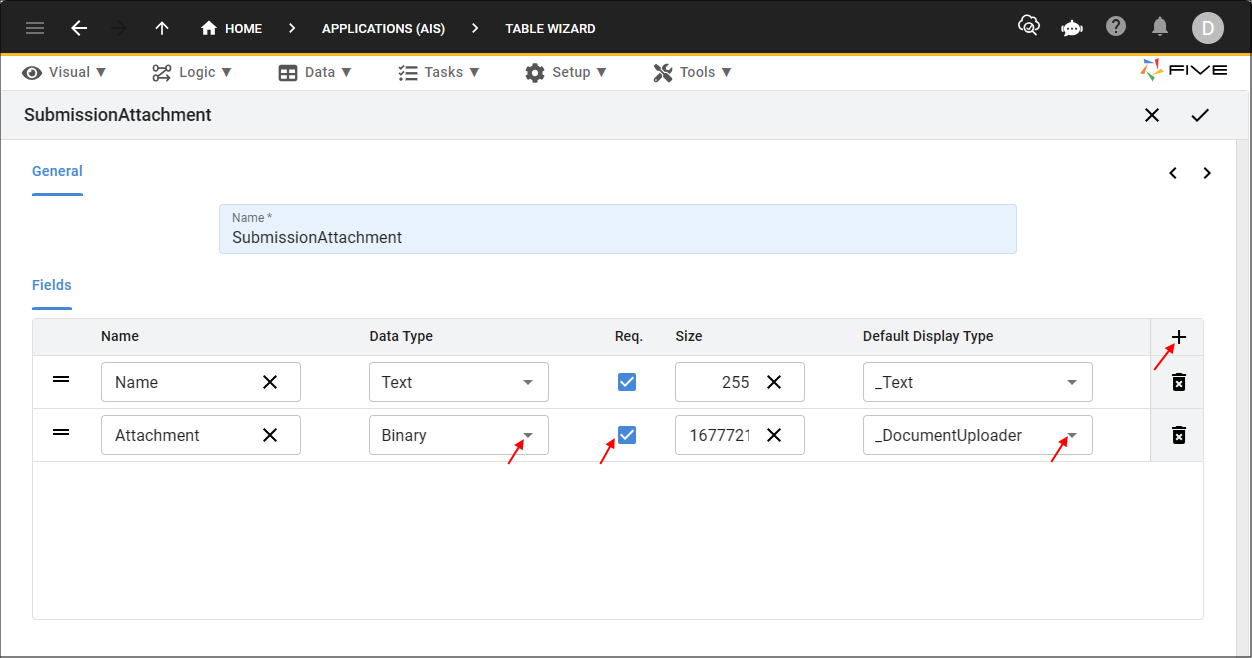Delete the Name field row
Viewport: 1252px width, 658px height.
(1178, 381)
